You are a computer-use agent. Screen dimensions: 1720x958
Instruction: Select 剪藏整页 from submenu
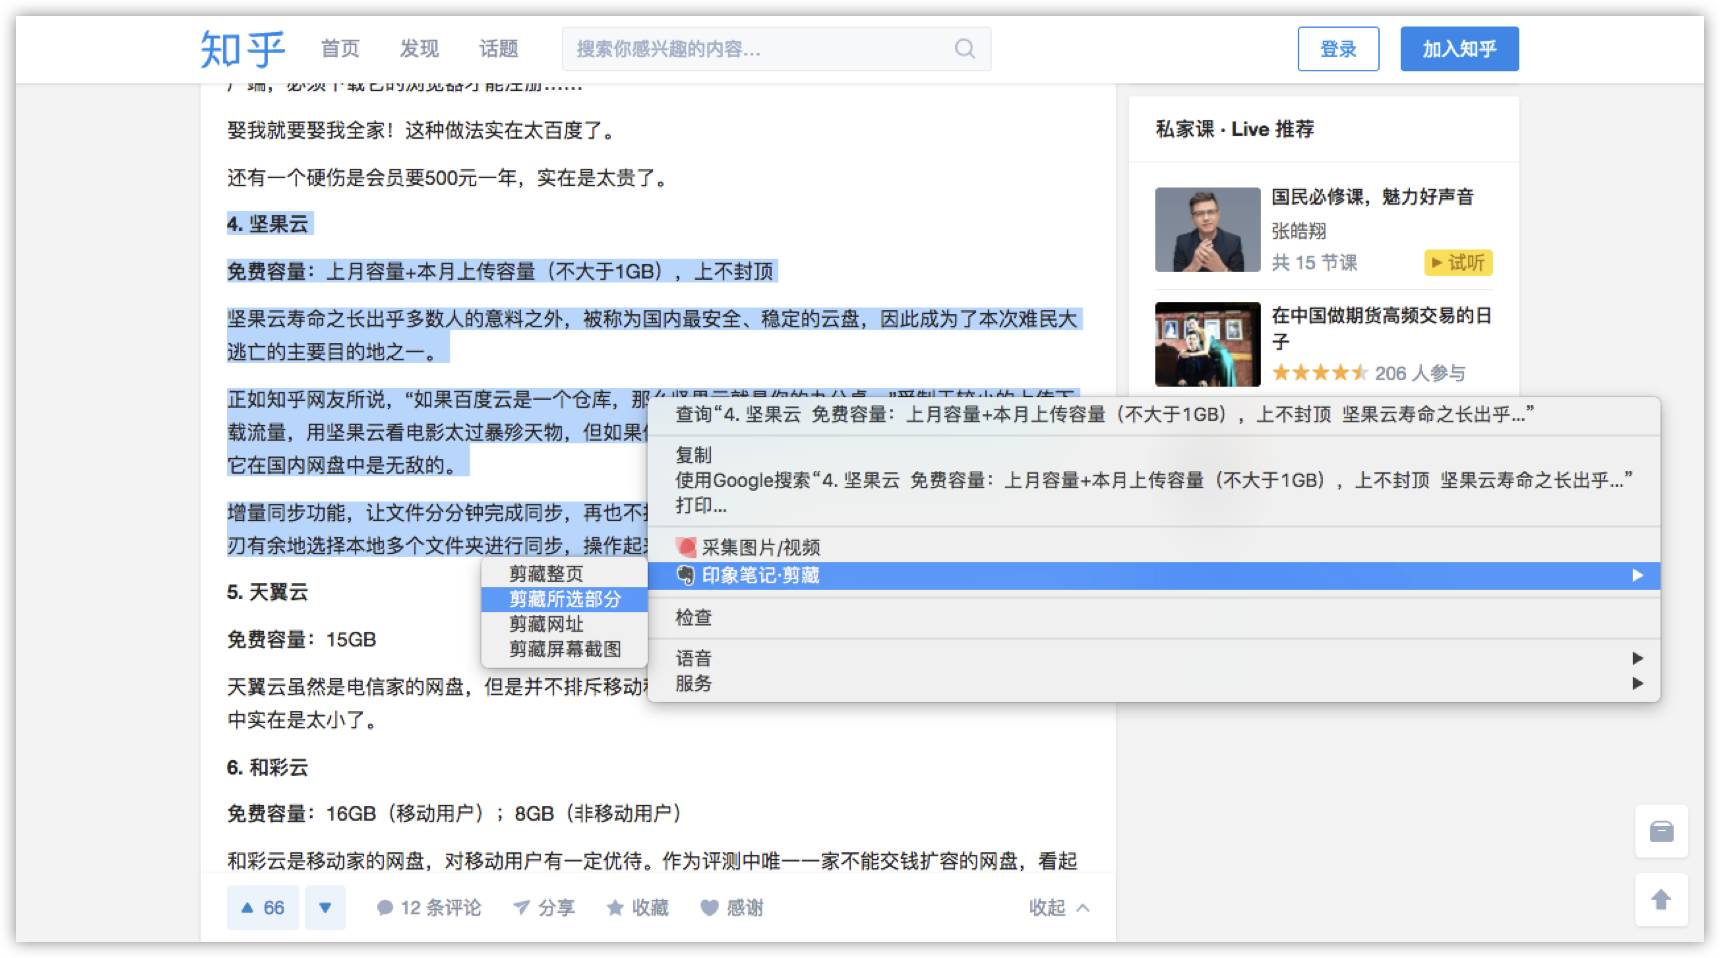(x=565, y=573)
